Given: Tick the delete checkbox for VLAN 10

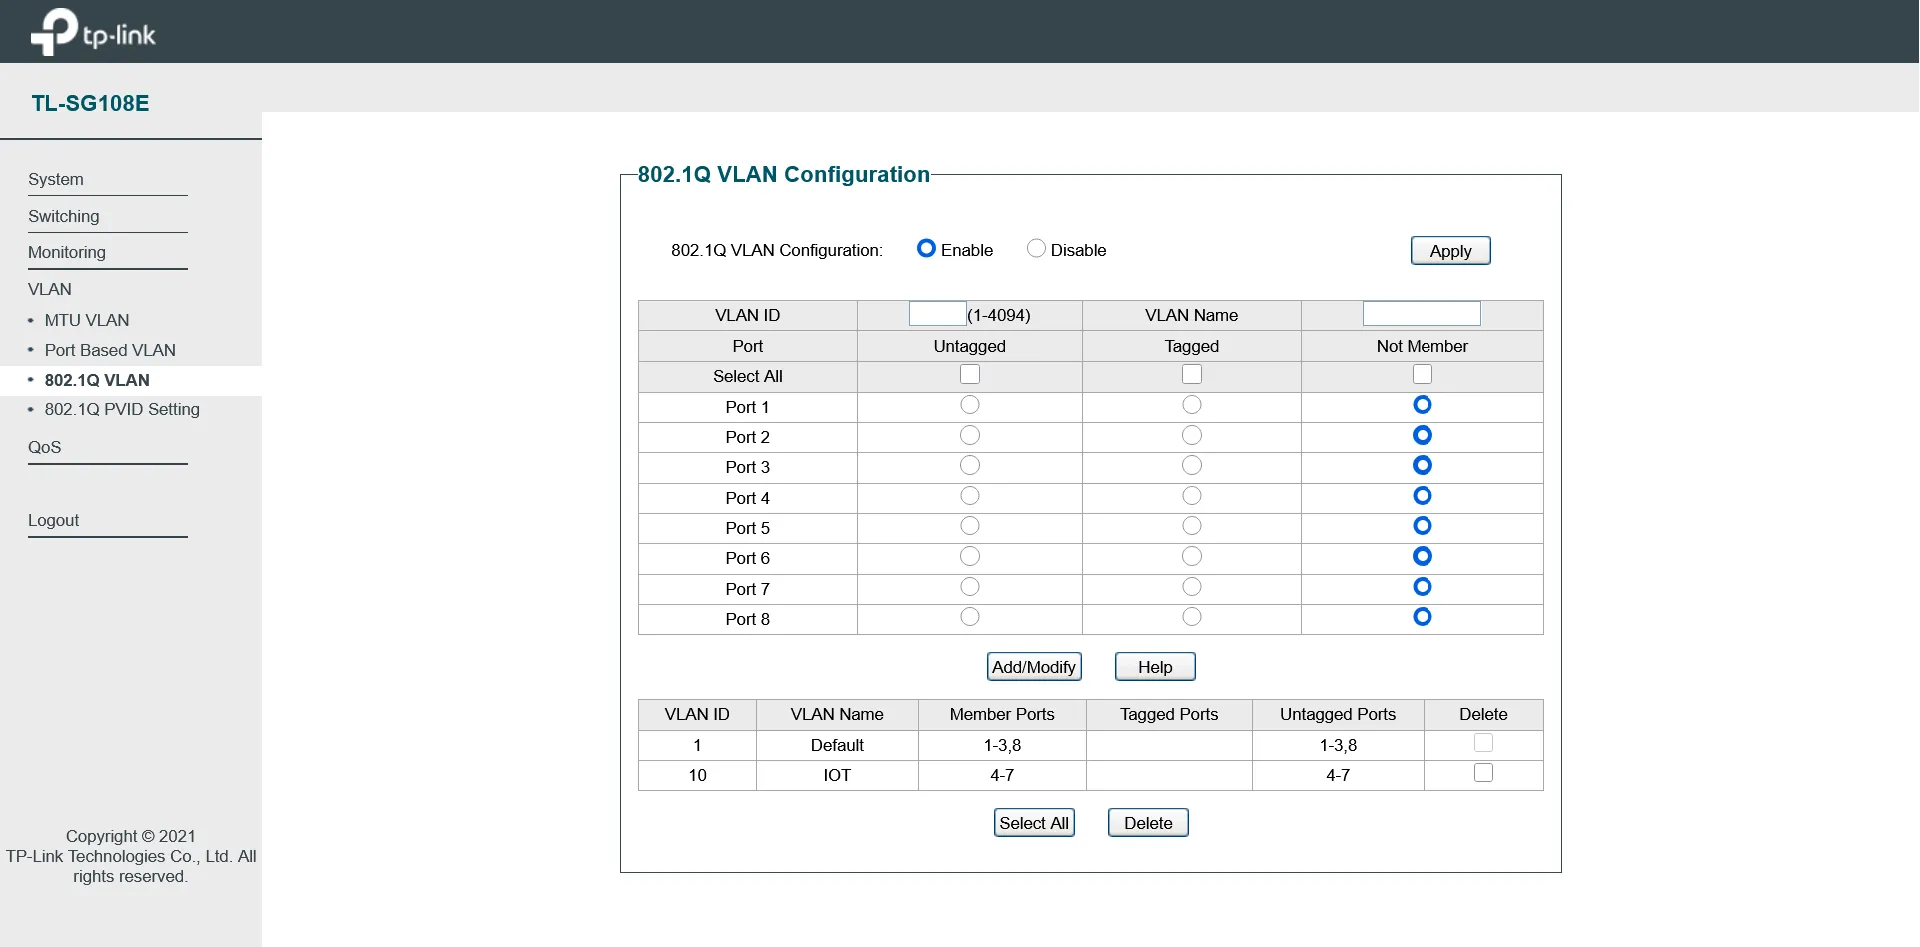Looking at the screenshot, I should click(1483, 773).
